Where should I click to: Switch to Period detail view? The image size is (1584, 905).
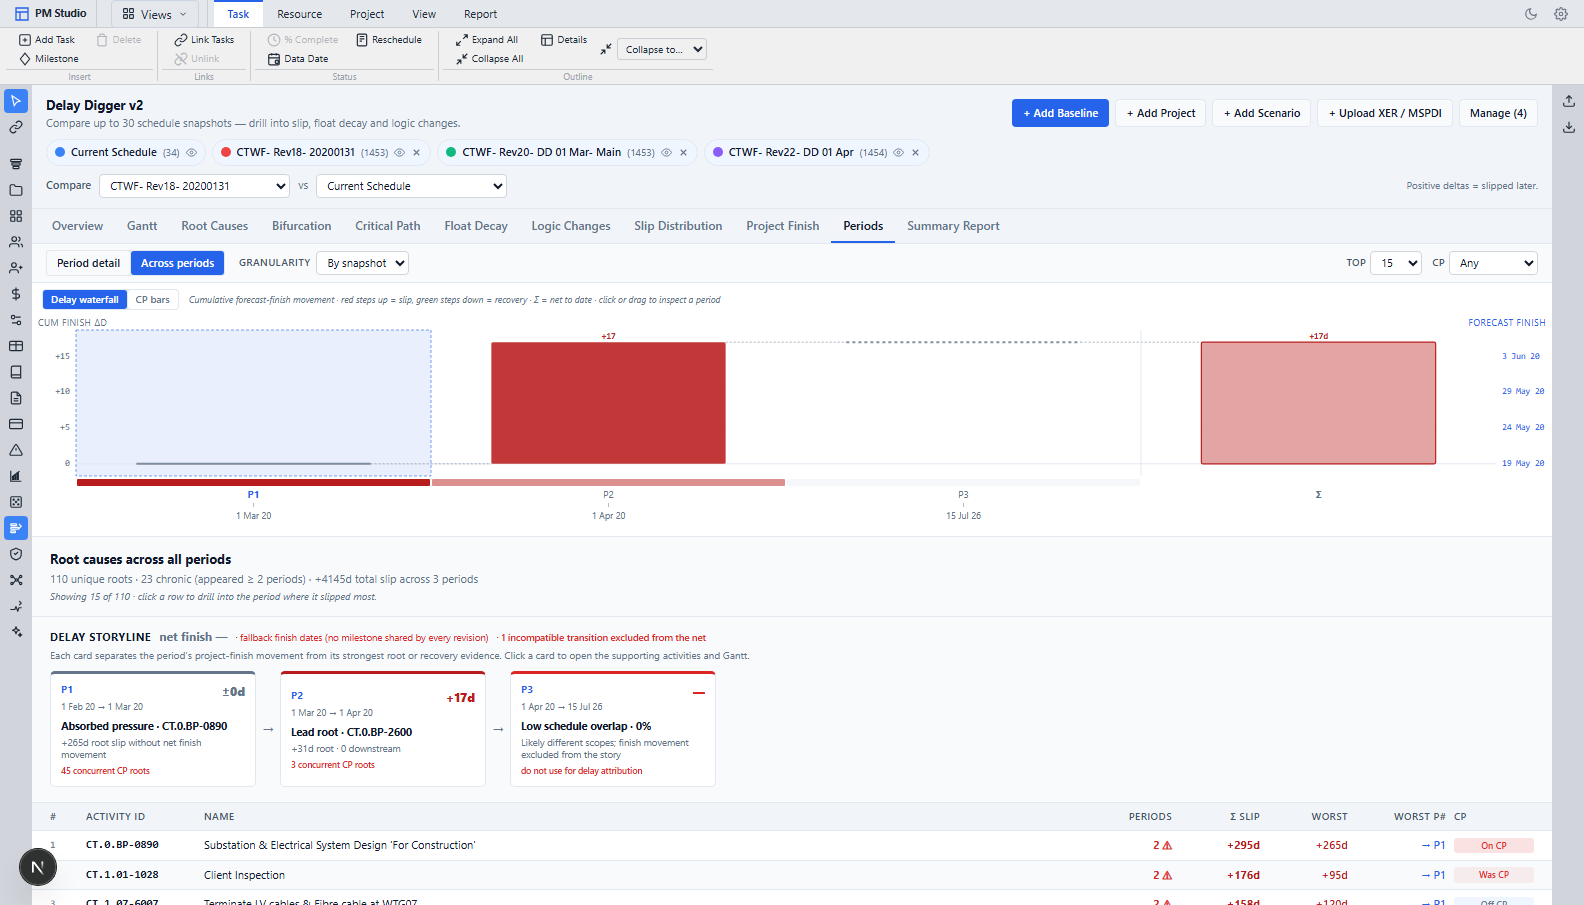pyautogui.click(x=88, y=263)
